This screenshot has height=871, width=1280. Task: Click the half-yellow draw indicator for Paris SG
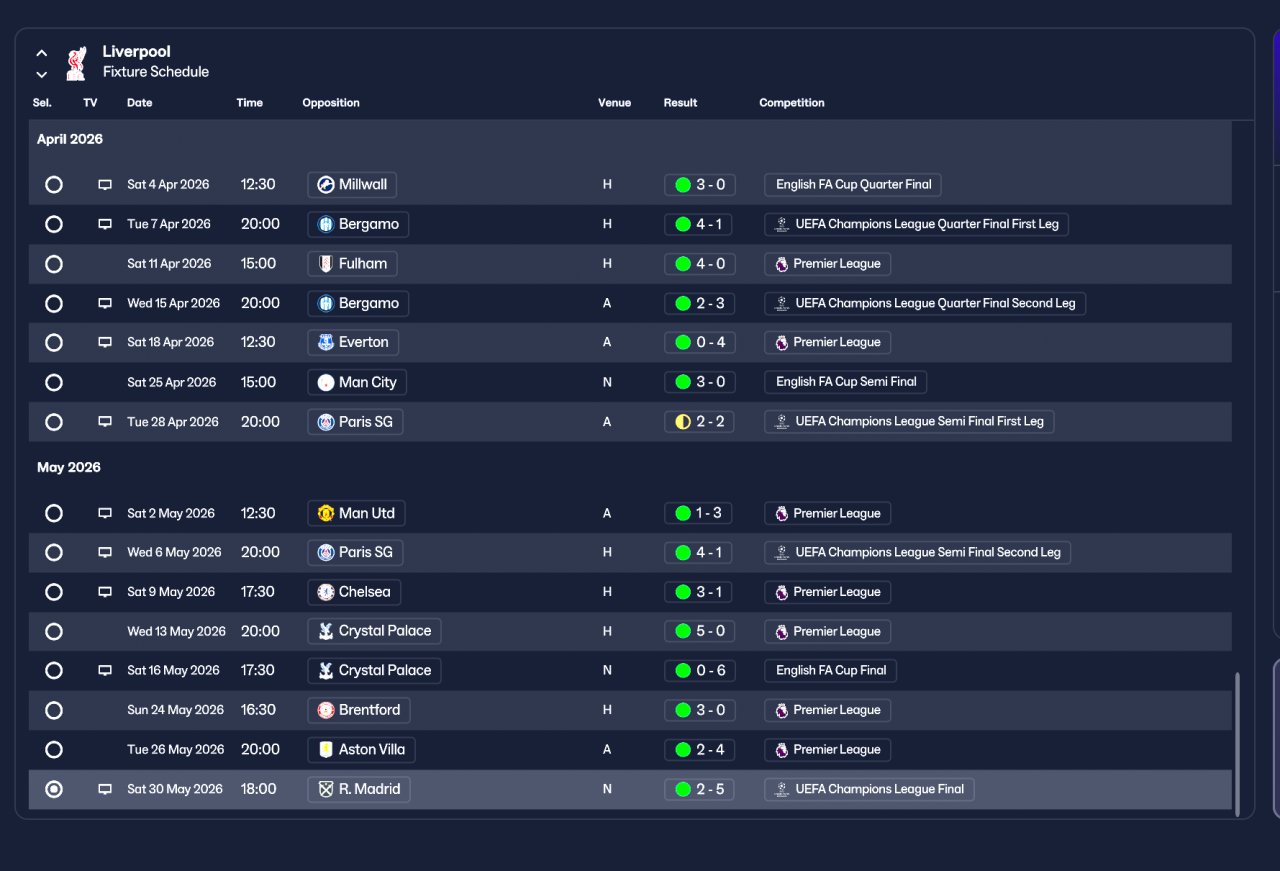coord(683,422)
